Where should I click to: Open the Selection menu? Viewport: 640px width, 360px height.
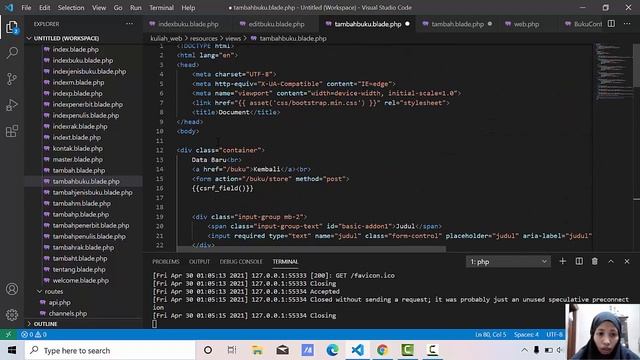[71, 8]
